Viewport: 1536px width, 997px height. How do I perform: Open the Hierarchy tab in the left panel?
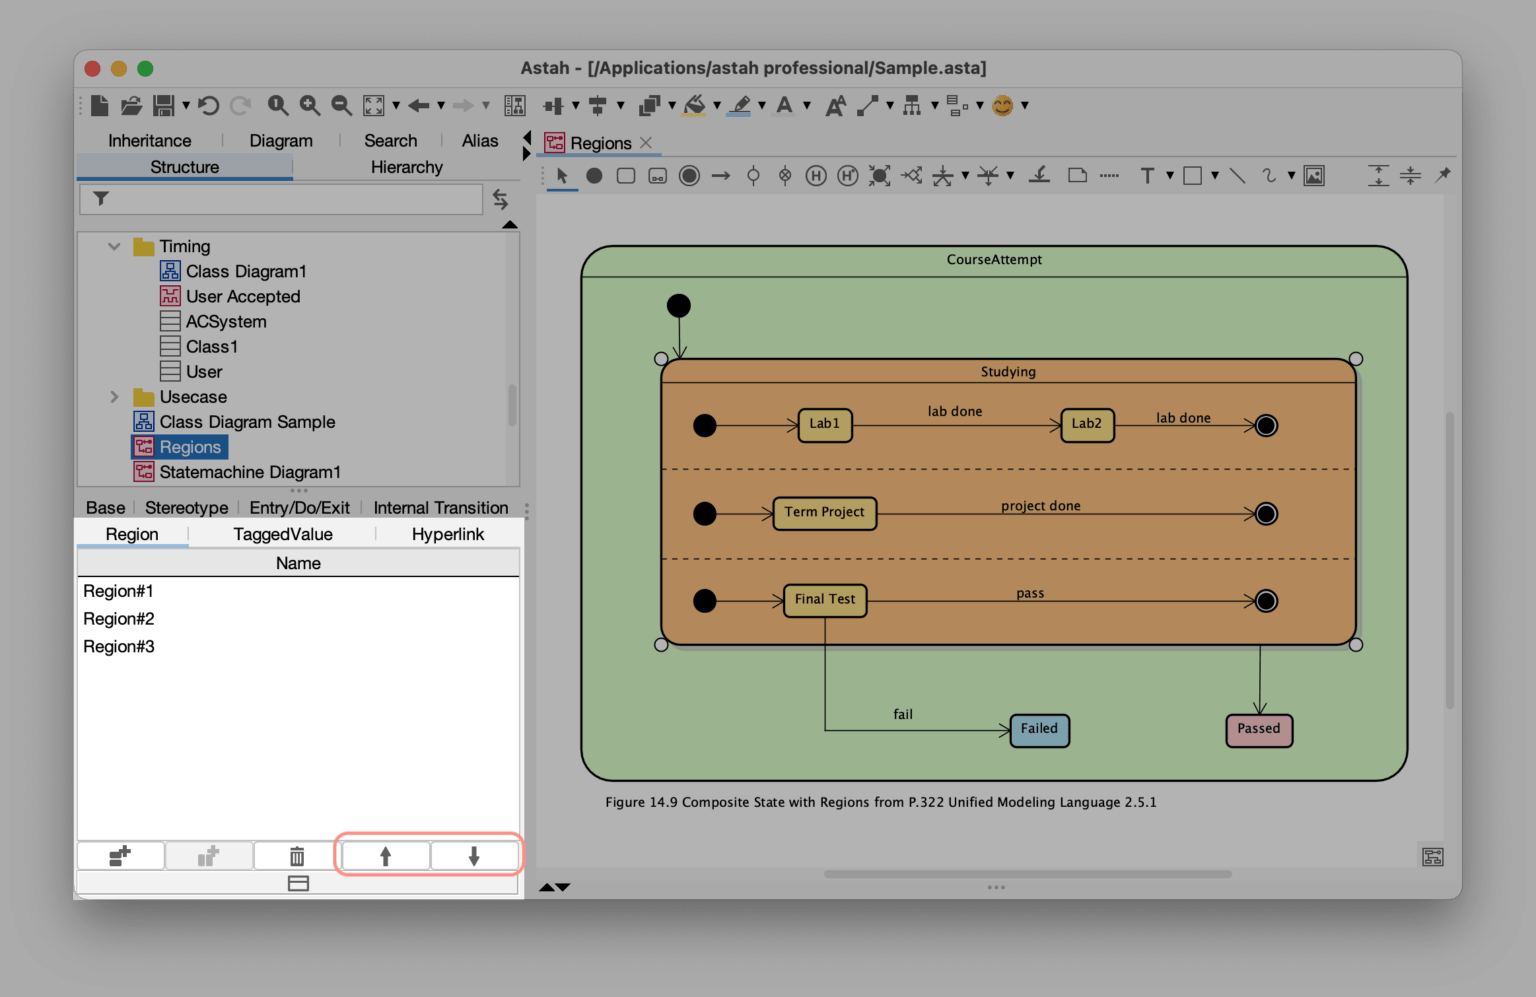406,167
